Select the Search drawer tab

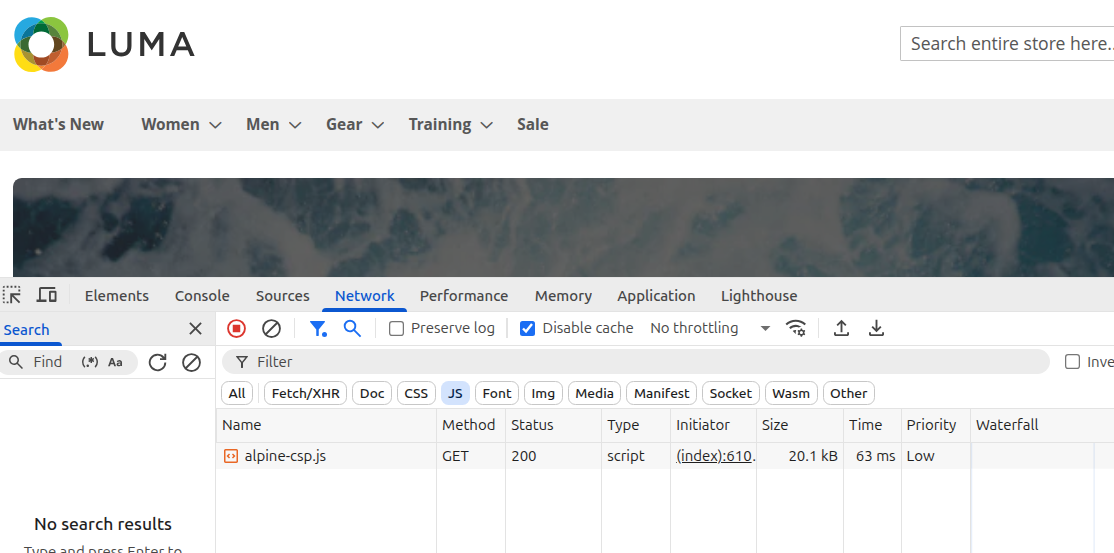coord(27,330)
